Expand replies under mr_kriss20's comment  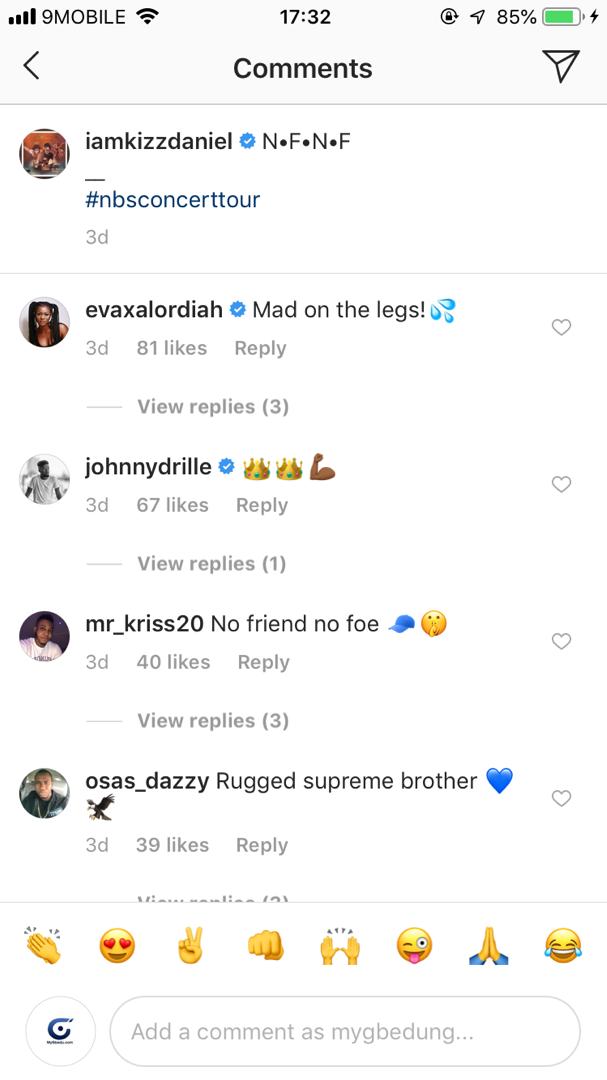[211, 720]
